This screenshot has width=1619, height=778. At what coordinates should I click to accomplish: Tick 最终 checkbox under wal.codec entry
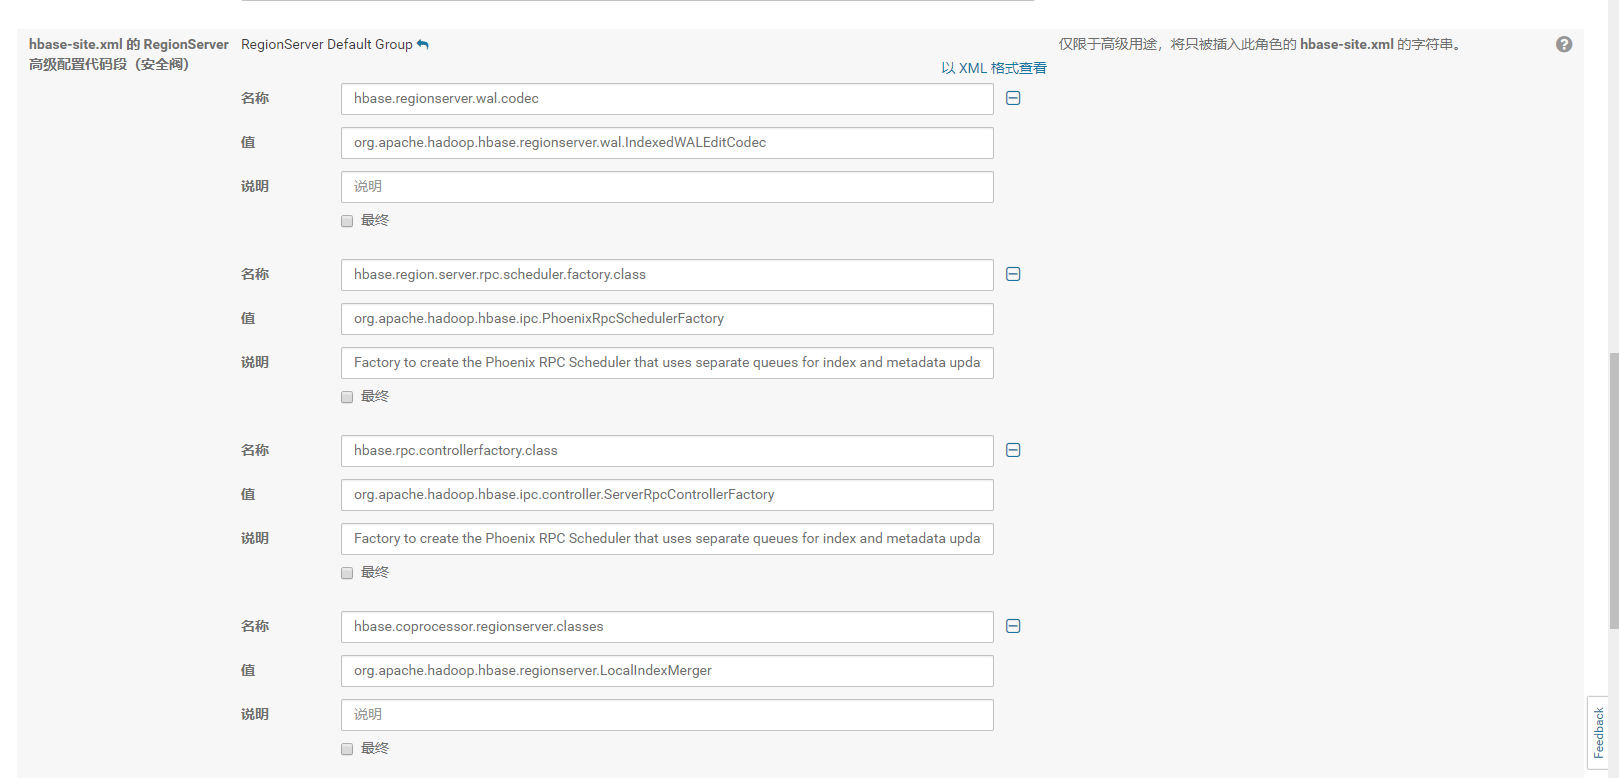pos(347,221)
